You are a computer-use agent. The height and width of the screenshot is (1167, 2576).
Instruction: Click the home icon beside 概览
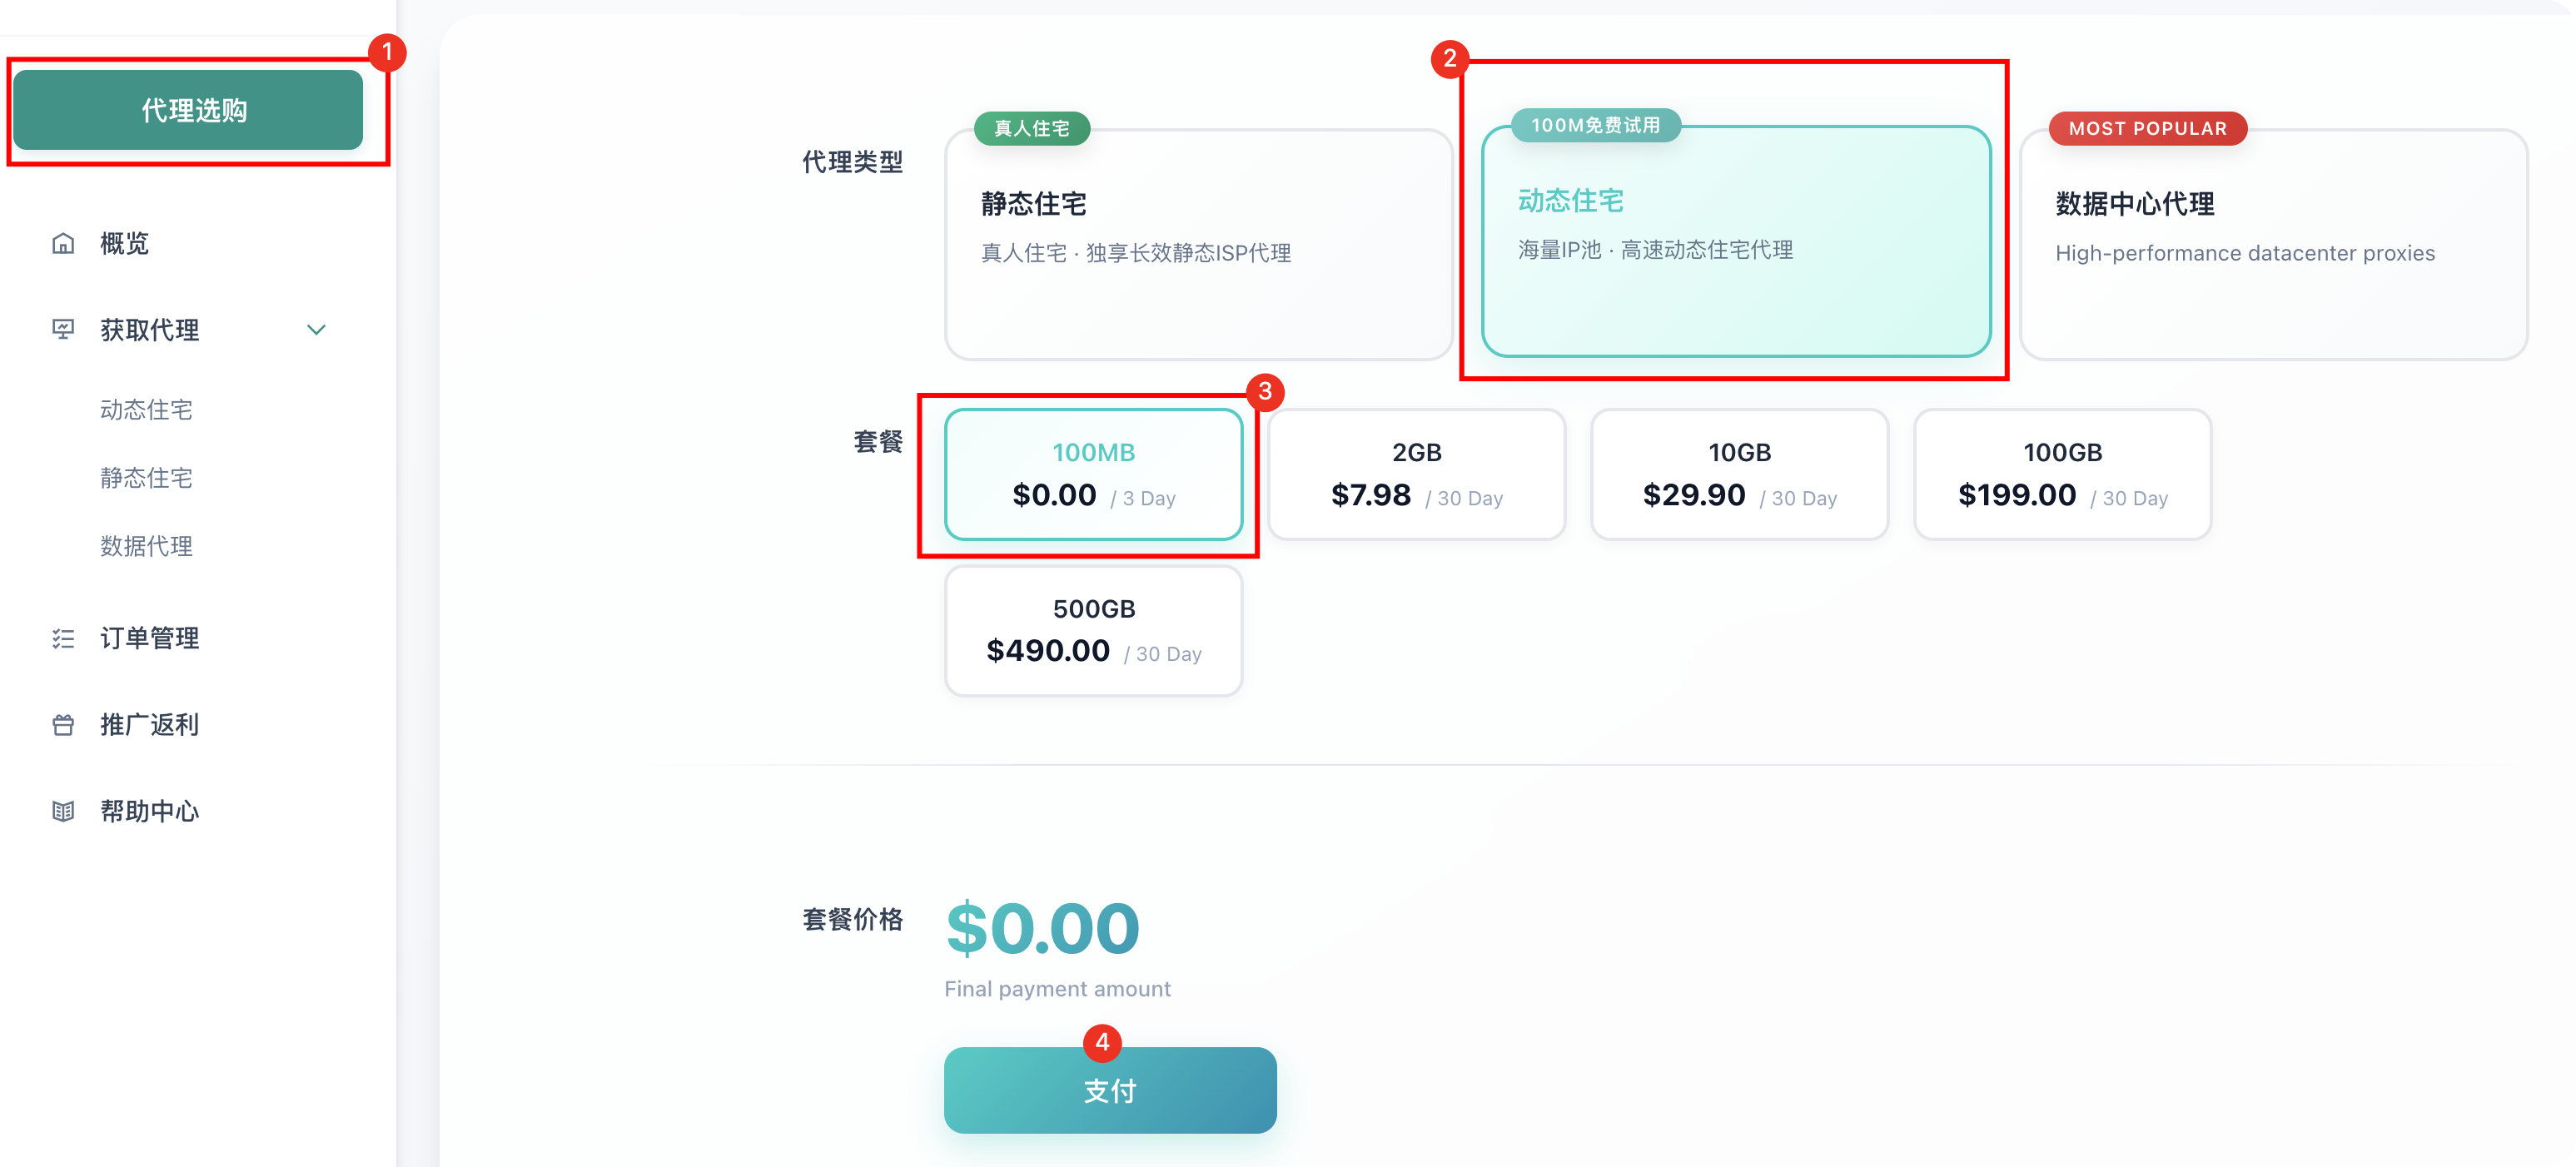coord(63,243)
